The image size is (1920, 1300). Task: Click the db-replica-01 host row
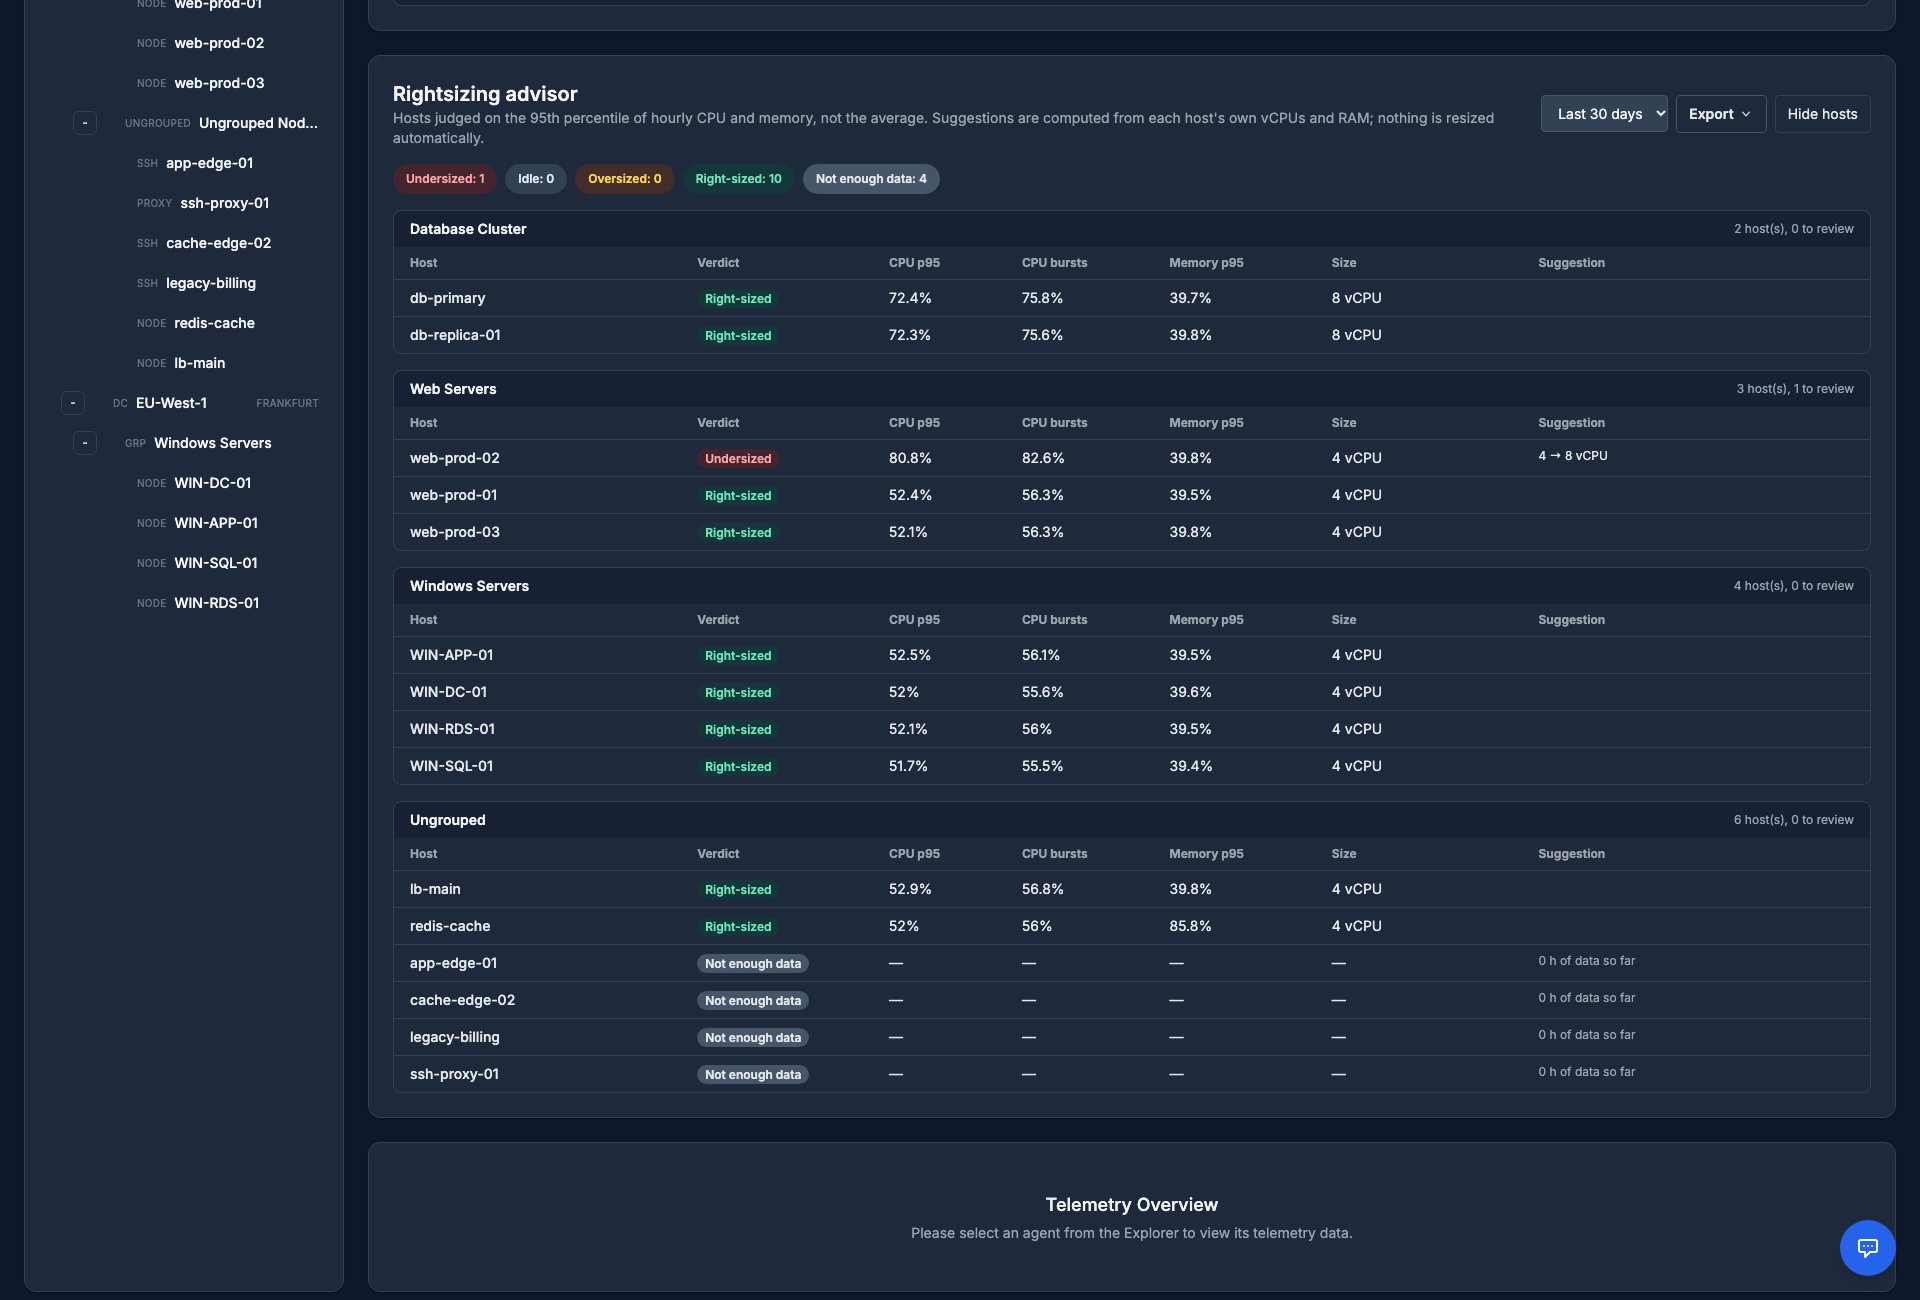(1131, 335)
